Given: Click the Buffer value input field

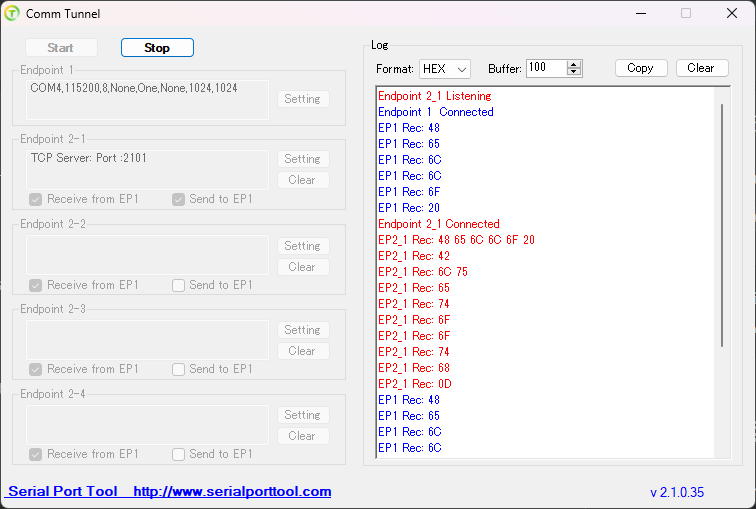Looking at the screenshot, I should 546,68.
